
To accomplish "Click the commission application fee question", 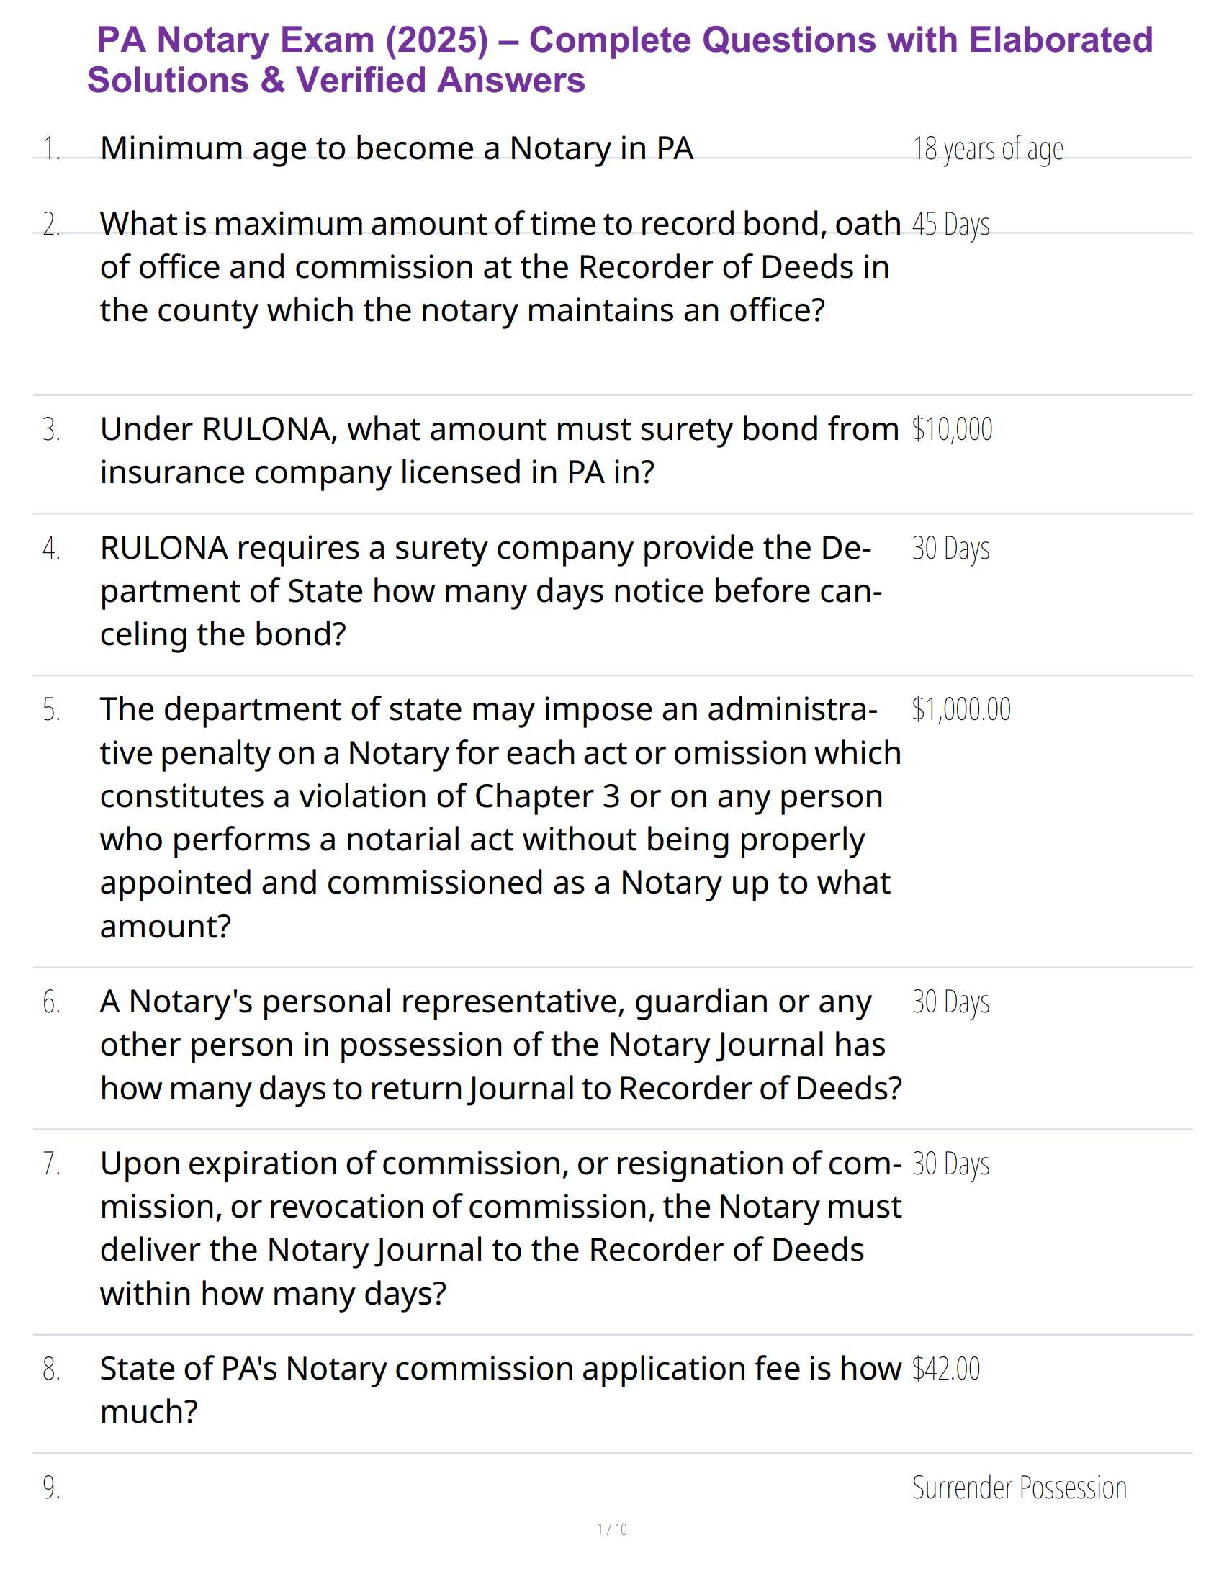I will (498, 1389).
